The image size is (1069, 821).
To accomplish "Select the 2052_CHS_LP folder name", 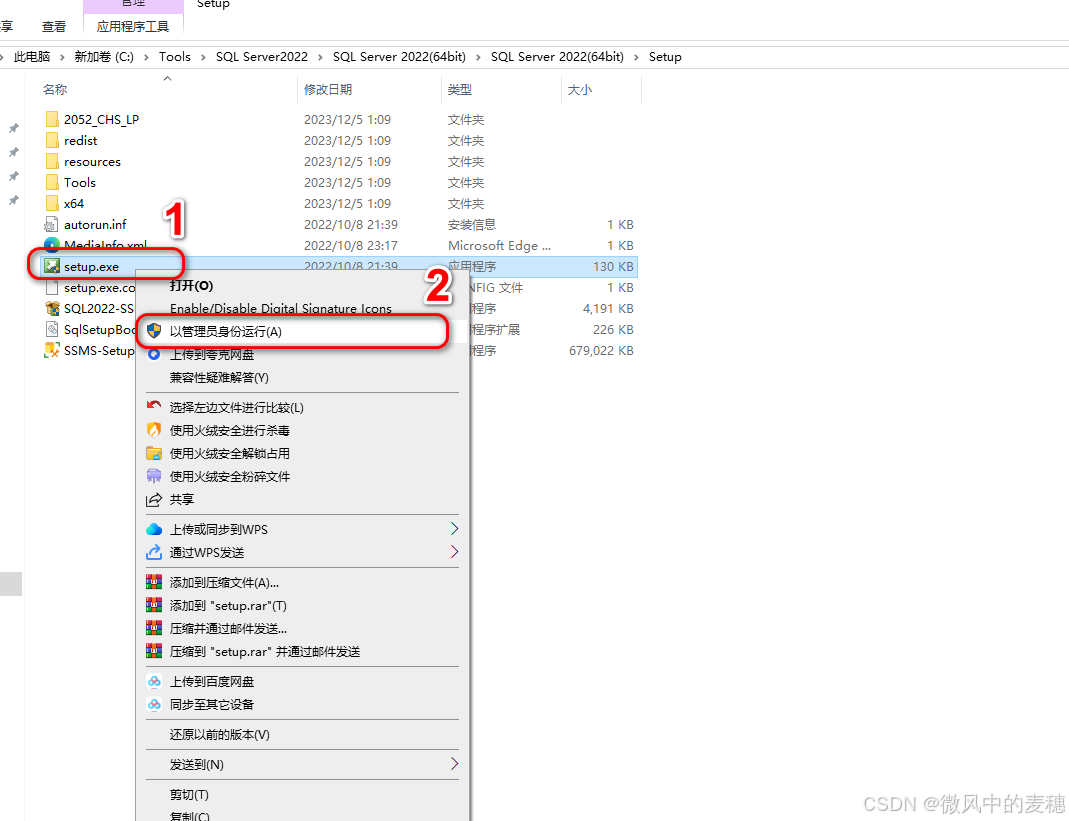I will click(102, 119).
